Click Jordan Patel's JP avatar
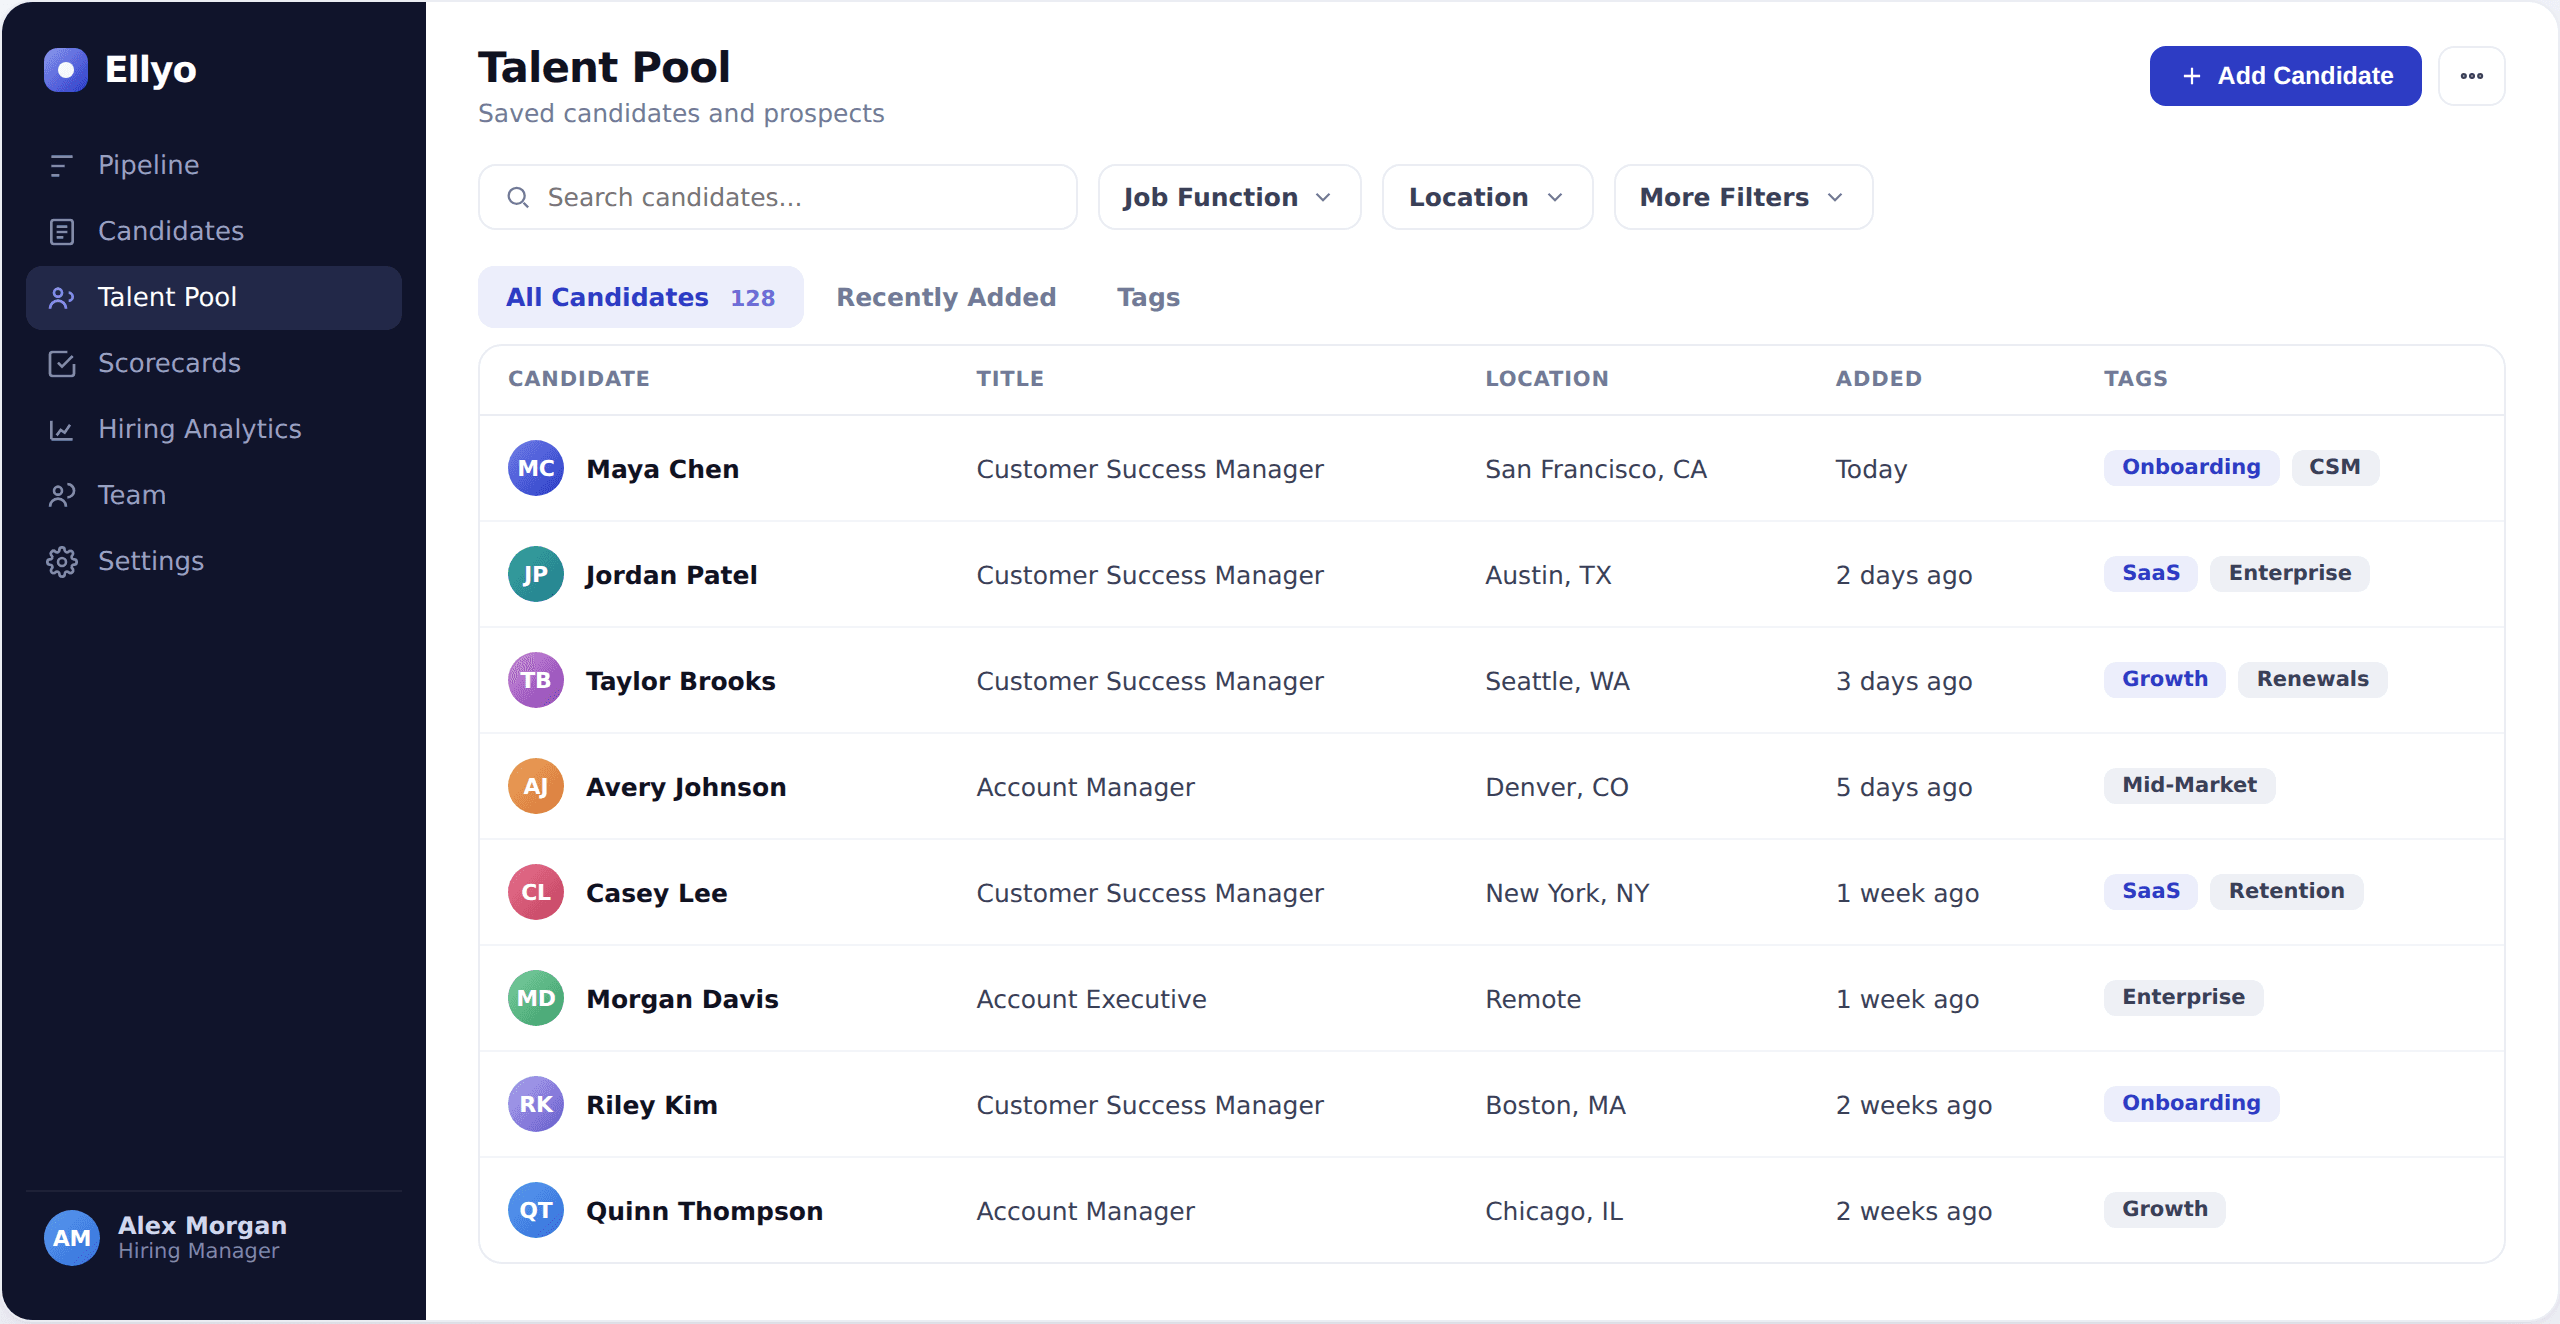This screenshot has height=1324, width=2560. point(536,574)
